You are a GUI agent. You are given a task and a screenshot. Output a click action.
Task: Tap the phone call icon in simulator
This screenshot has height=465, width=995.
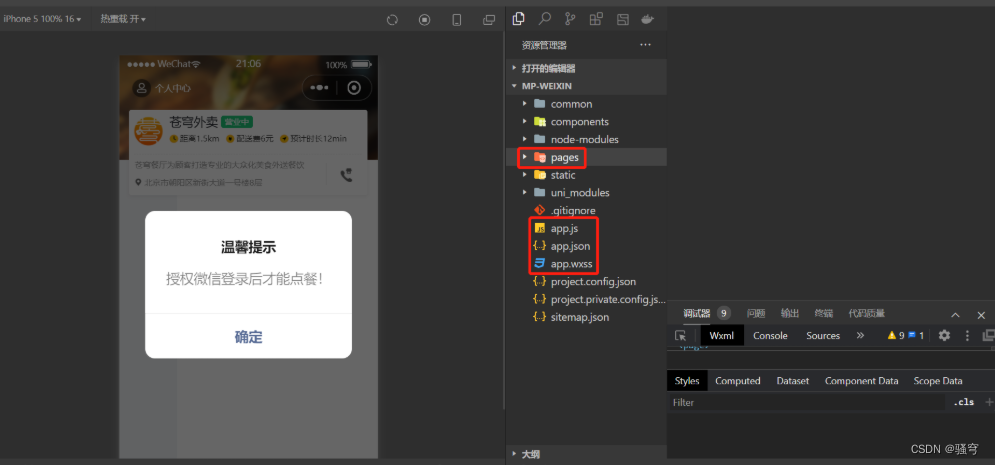coord(346,175)
